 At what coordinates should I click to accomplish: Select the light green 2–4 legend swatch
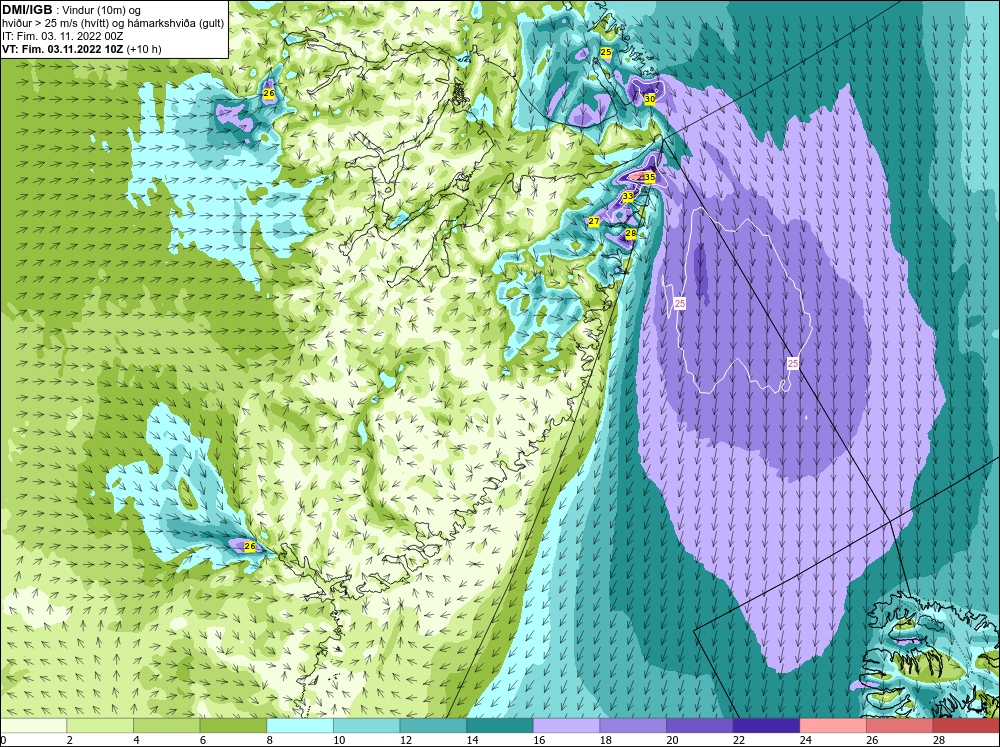click(x=100, y=726)
